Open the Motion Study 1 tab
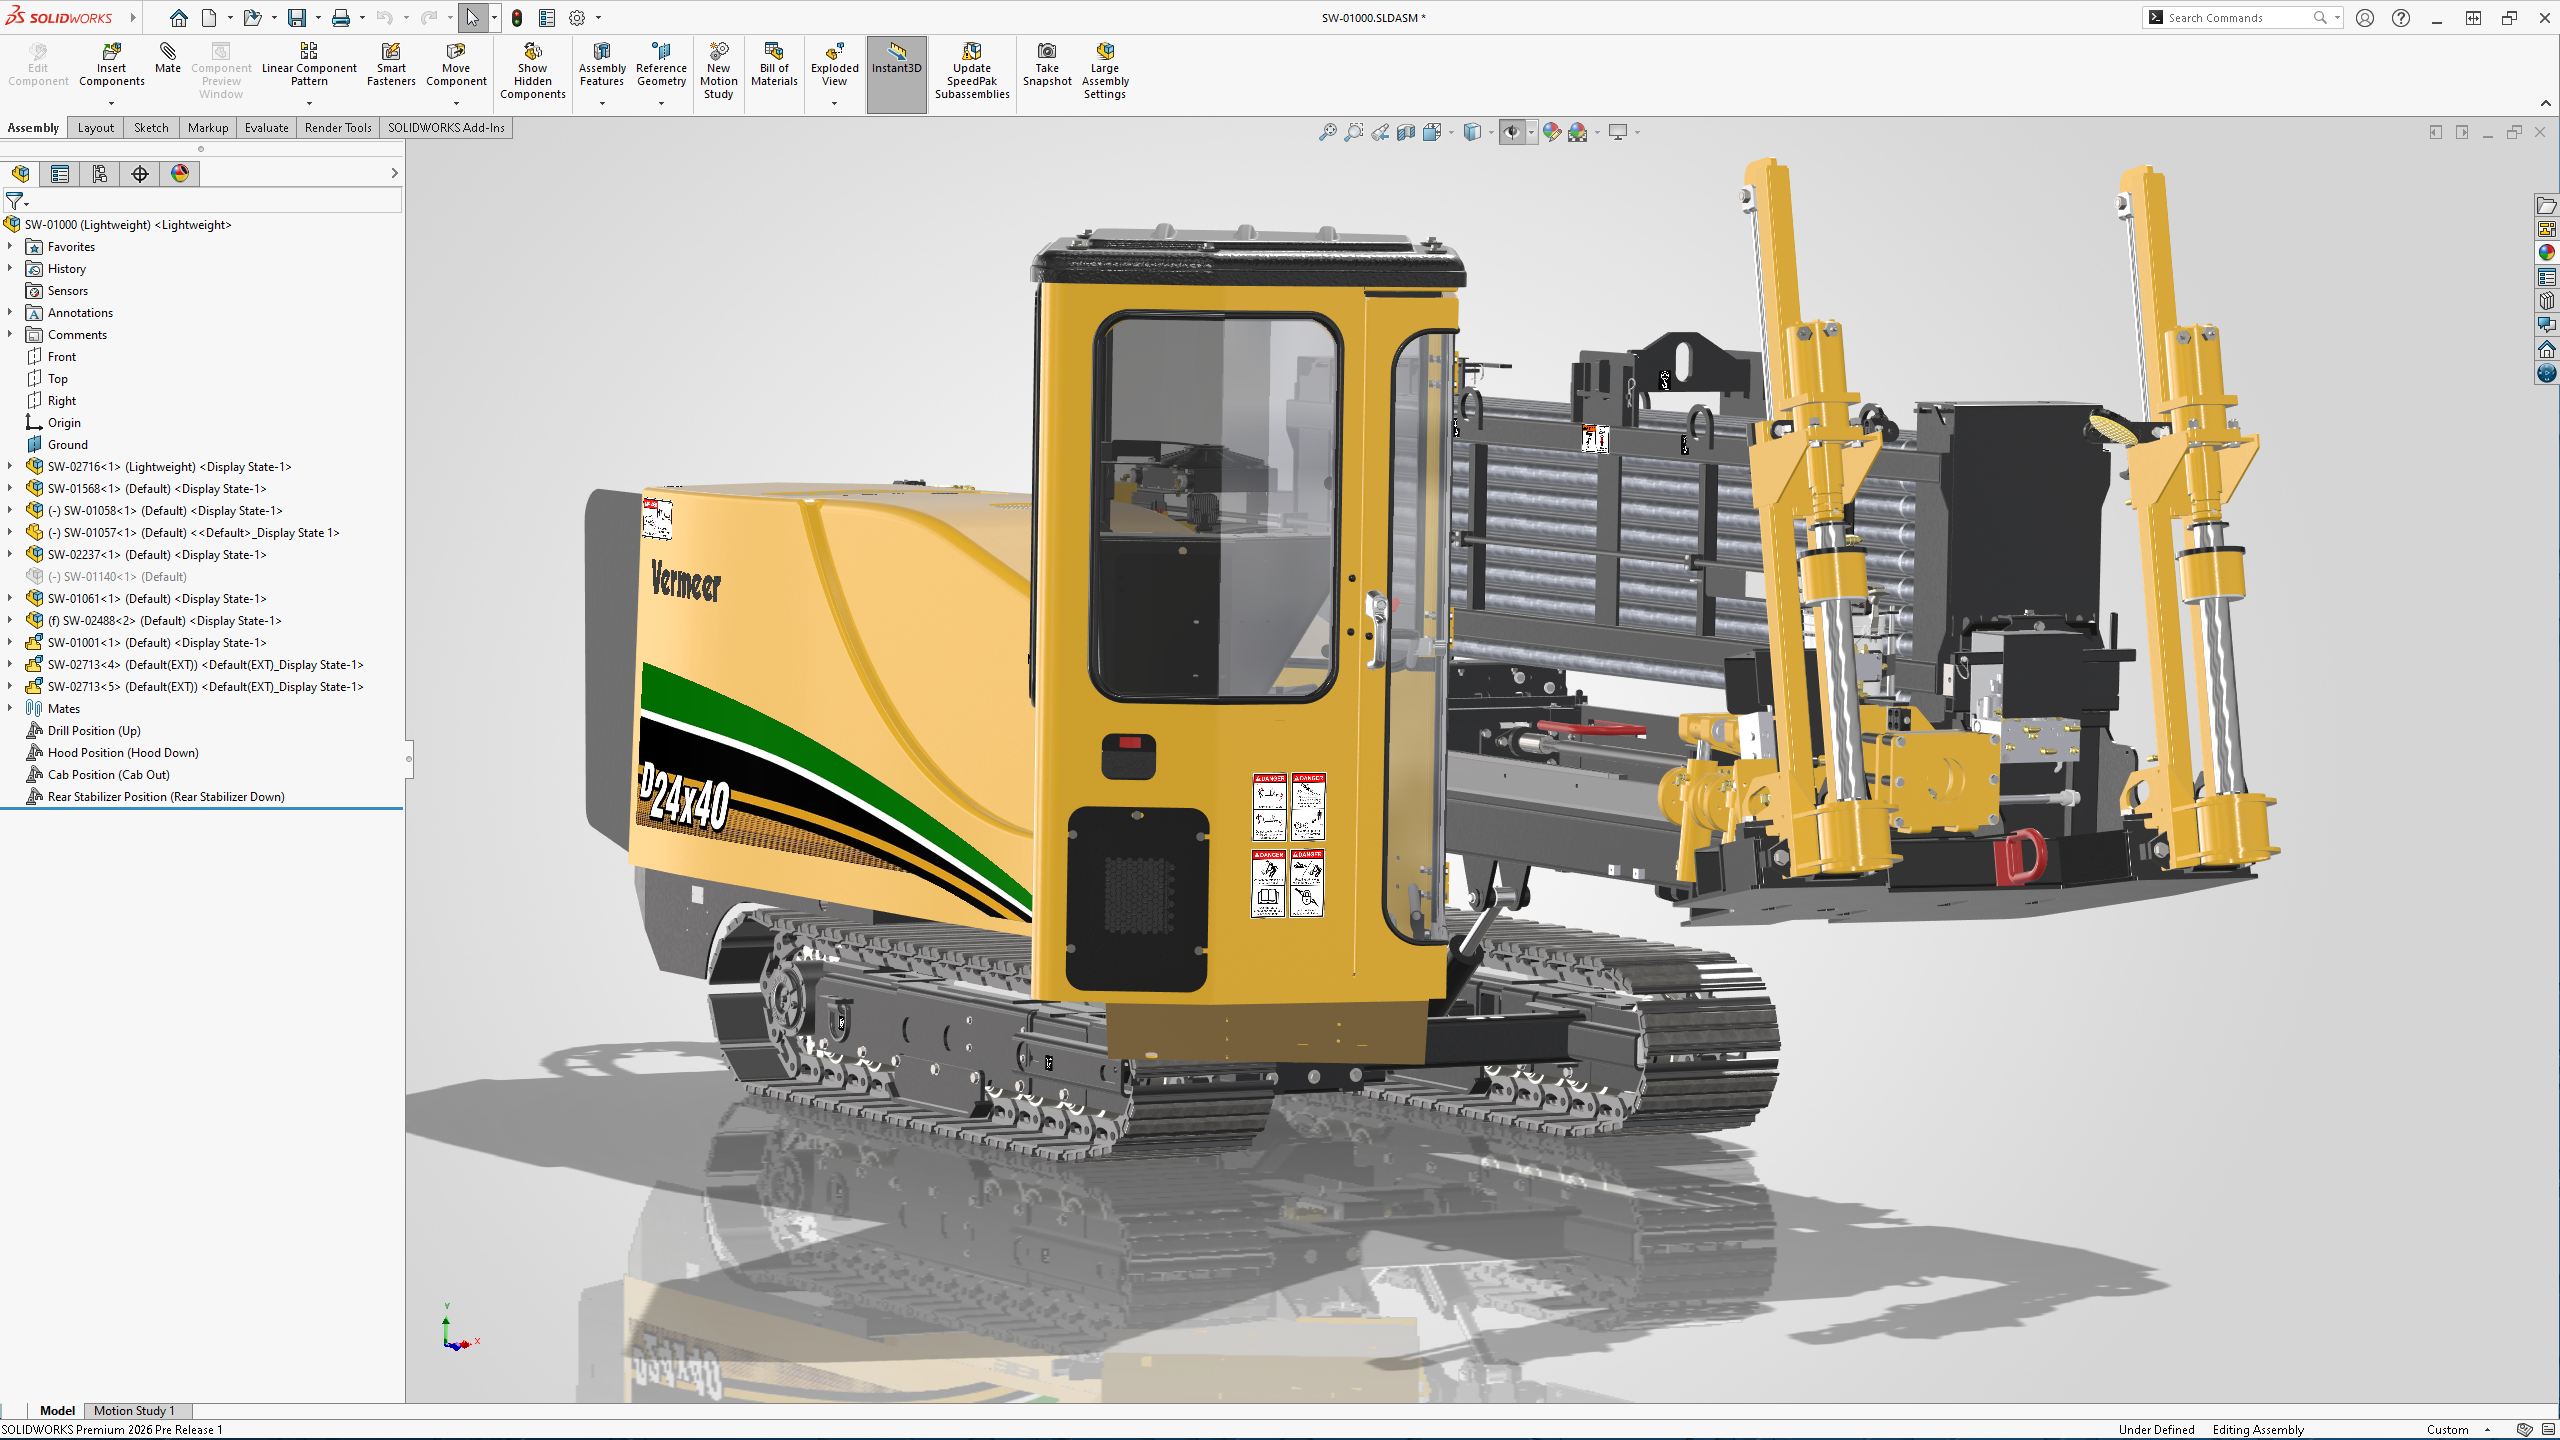 pos(134,1410)
